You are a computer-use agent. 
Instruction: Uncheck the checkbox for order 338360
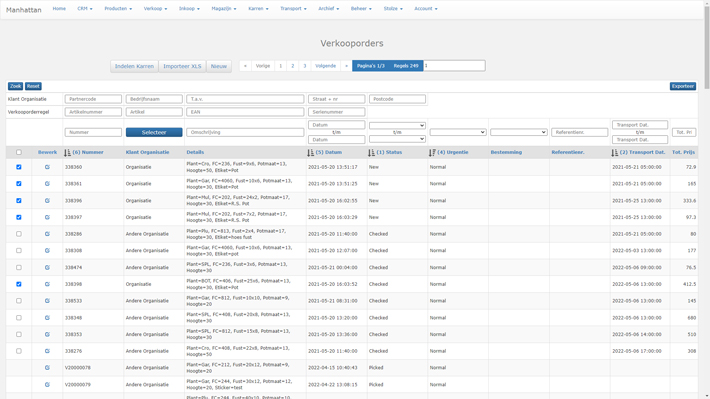(19, 167)
